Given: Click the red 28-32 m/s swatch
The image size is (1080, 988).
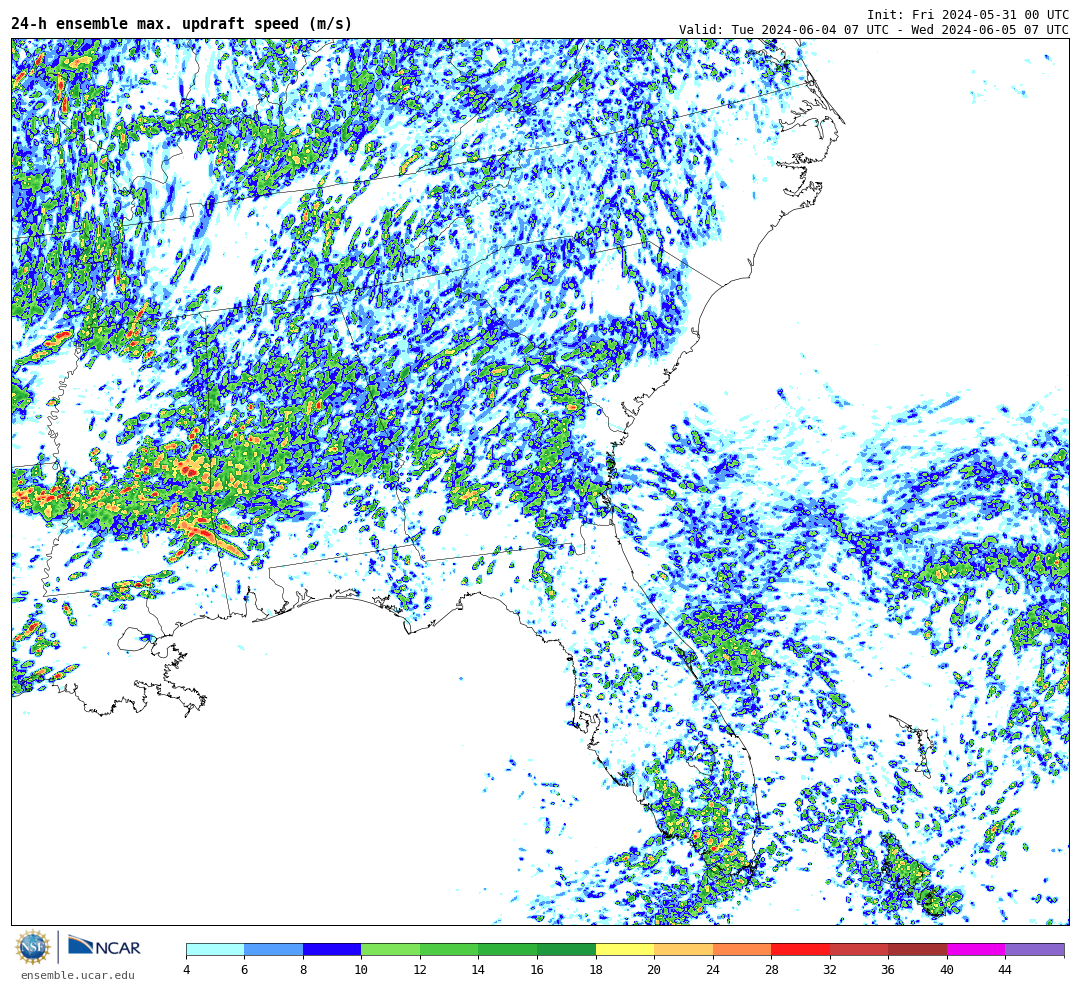Looking at the screenshot, I should pyautogui.click(x=800, y=949).
